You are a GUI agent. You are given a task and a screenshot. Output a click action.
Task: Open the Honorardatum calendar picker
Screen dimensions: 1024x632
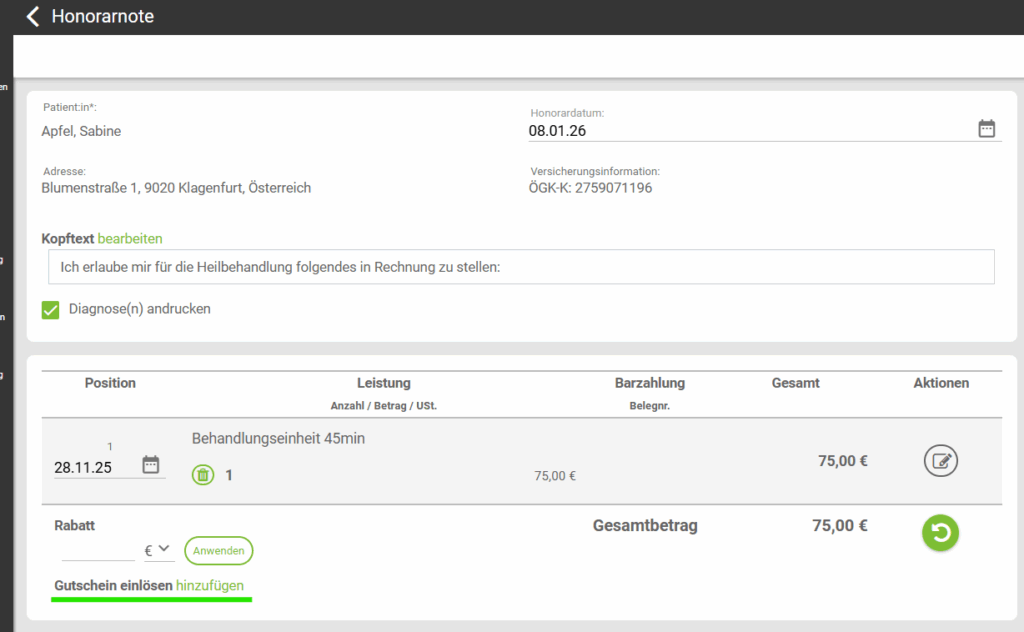[986, 129]
